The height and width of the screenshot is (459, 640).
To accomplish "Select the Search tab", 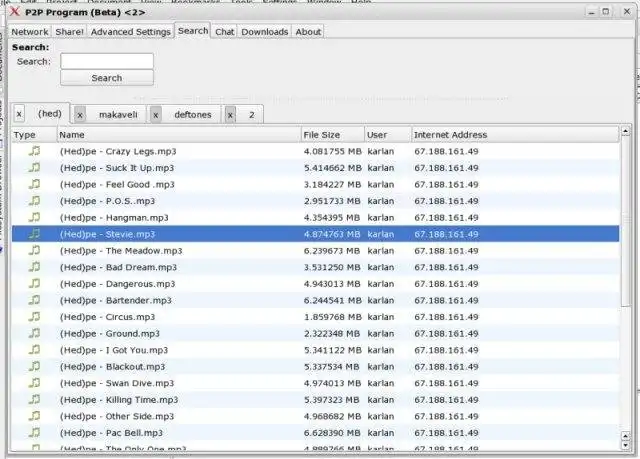I will [x=193, y=31].
